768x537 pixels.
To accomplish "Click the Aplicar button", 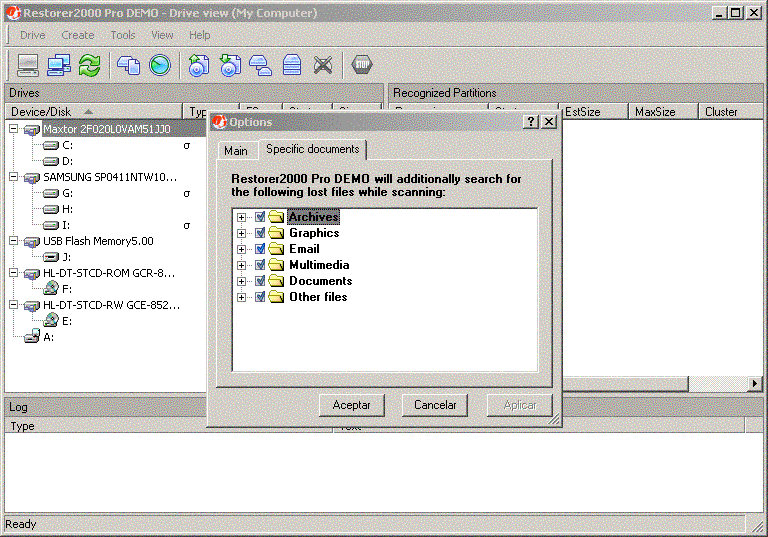I will (x=520, y=405).
